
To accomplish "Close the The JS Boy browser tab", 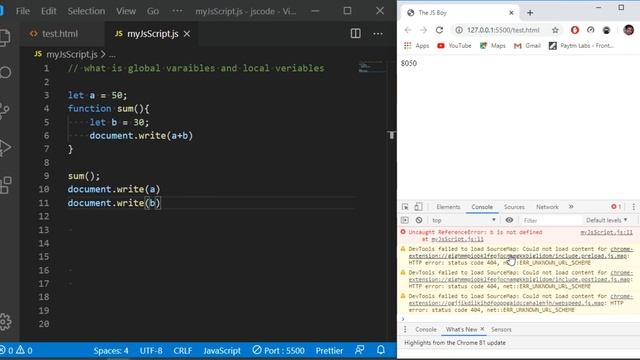I will (511, 13).
